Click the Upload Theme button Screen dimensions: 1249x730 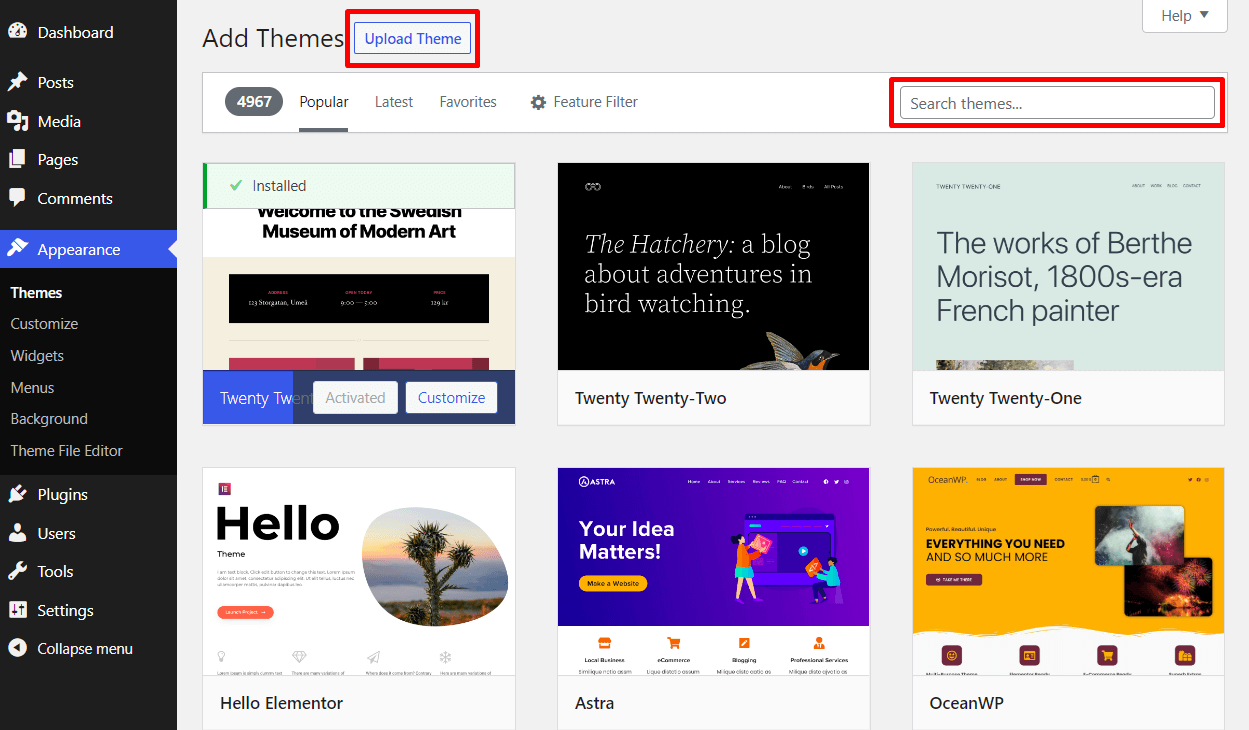click(413, 39)
